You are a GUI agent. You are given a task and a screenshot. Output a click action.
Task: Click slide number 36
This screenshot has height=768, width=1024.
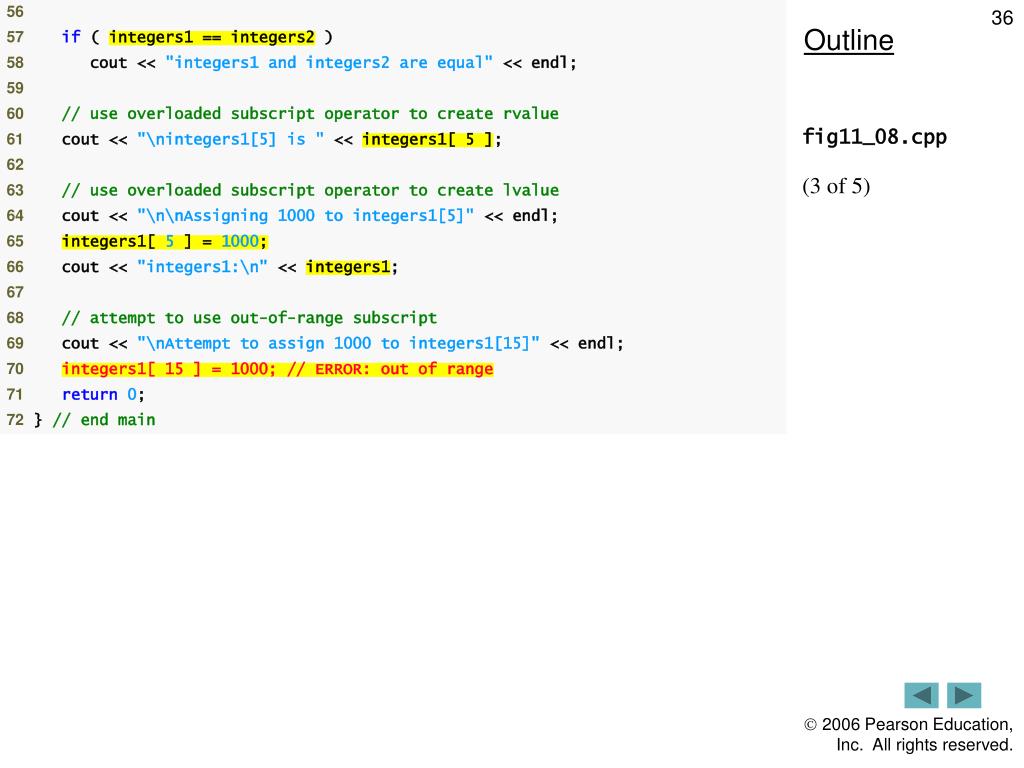pyautogui.click(x=1002, y=18)
